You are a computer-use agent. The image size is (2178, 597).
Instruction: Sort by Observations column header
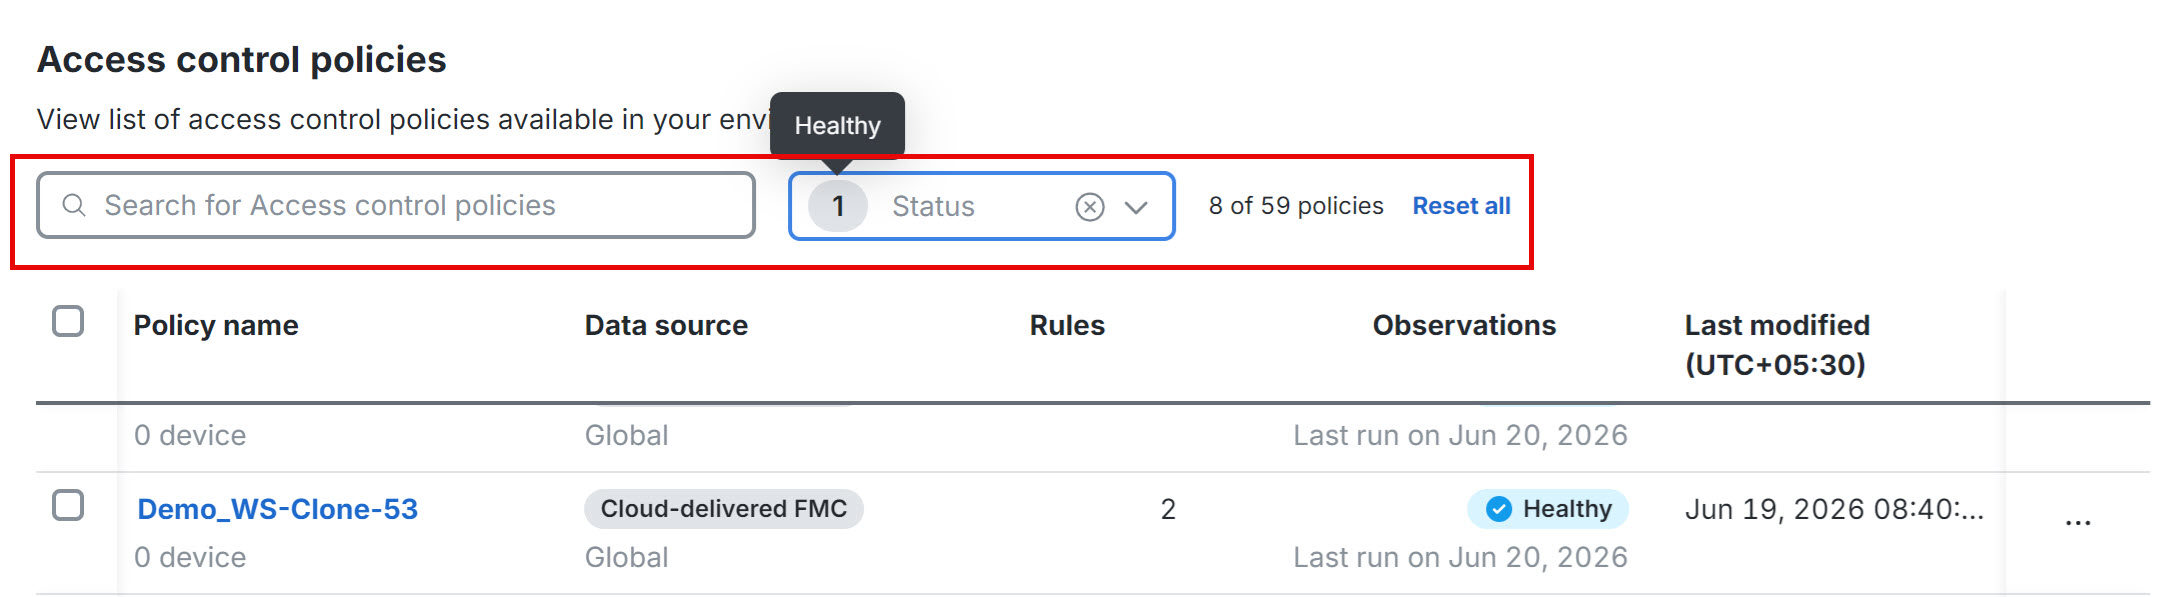click(x=1464, y=325)
